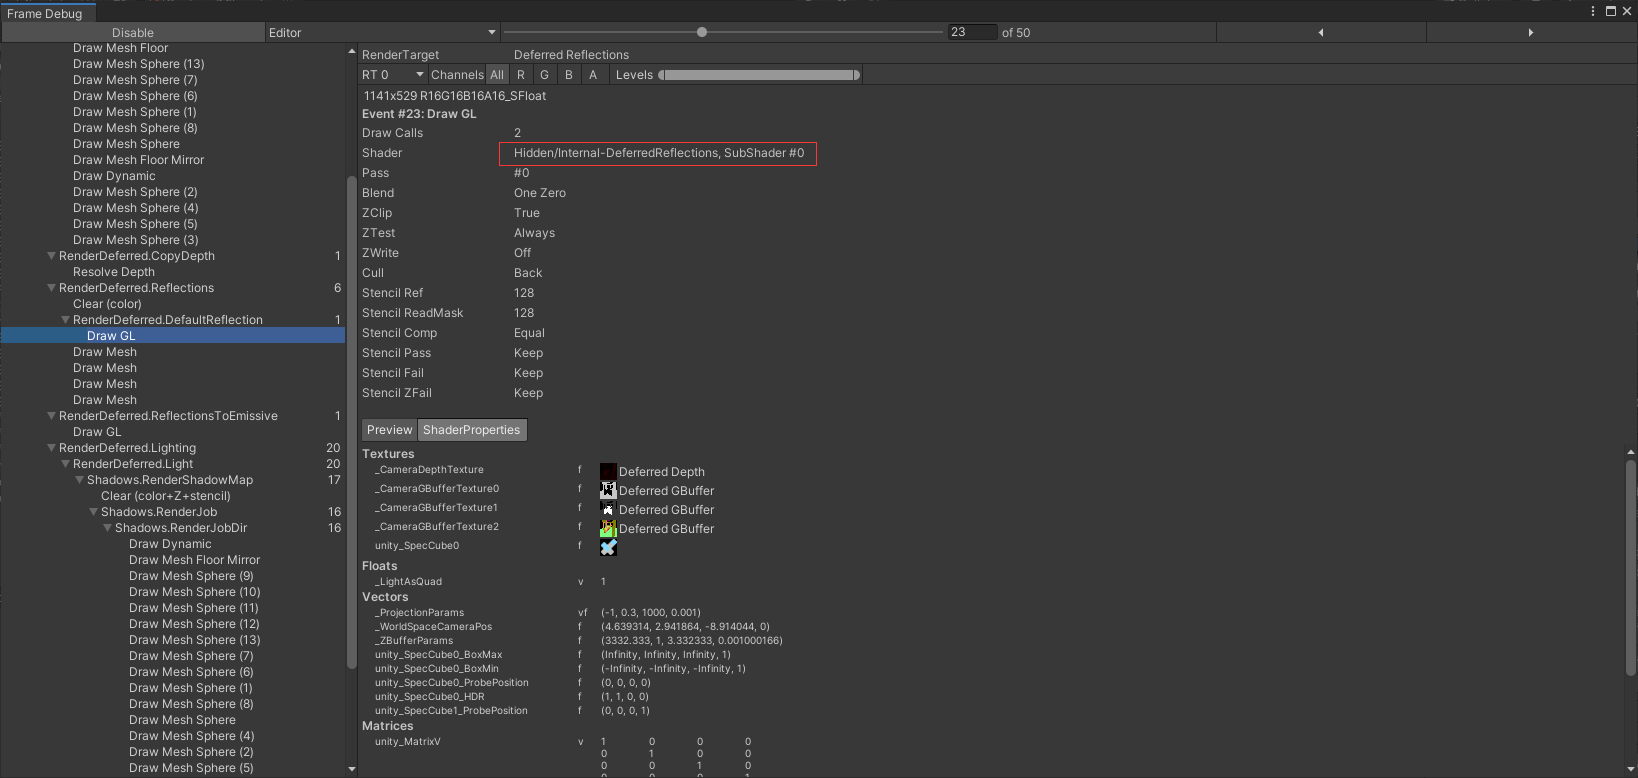The image size is (1638, 778).
Task: Click the Stencil Comp Equal value
Action: 529,333
